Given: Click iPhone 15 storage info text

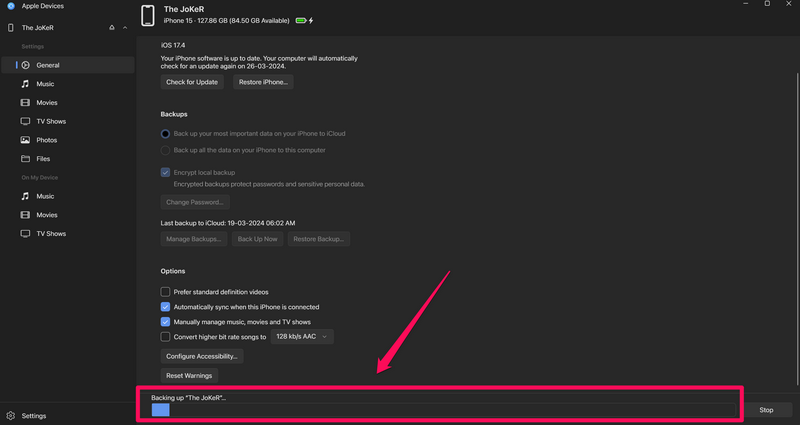Looking at the screenshot, I should pos(227,21).
